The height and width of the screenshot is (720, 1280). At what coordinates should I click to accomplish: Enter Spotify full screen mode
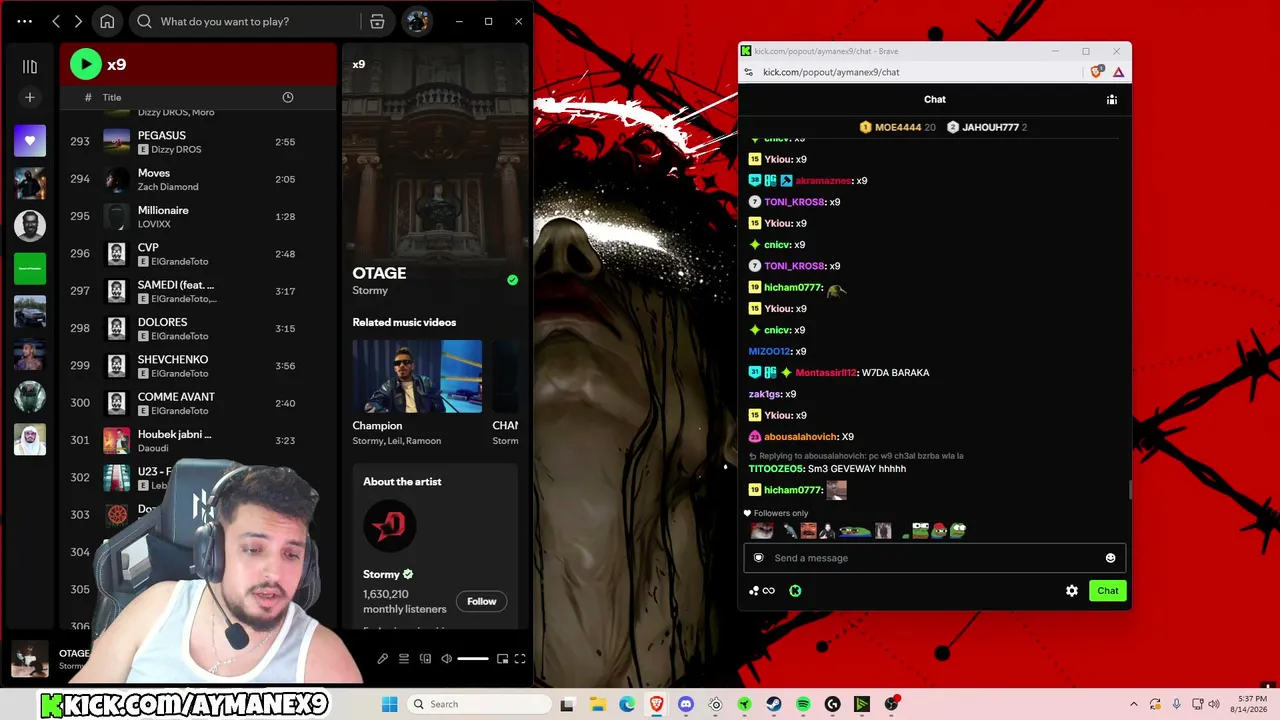click(520, 659)
